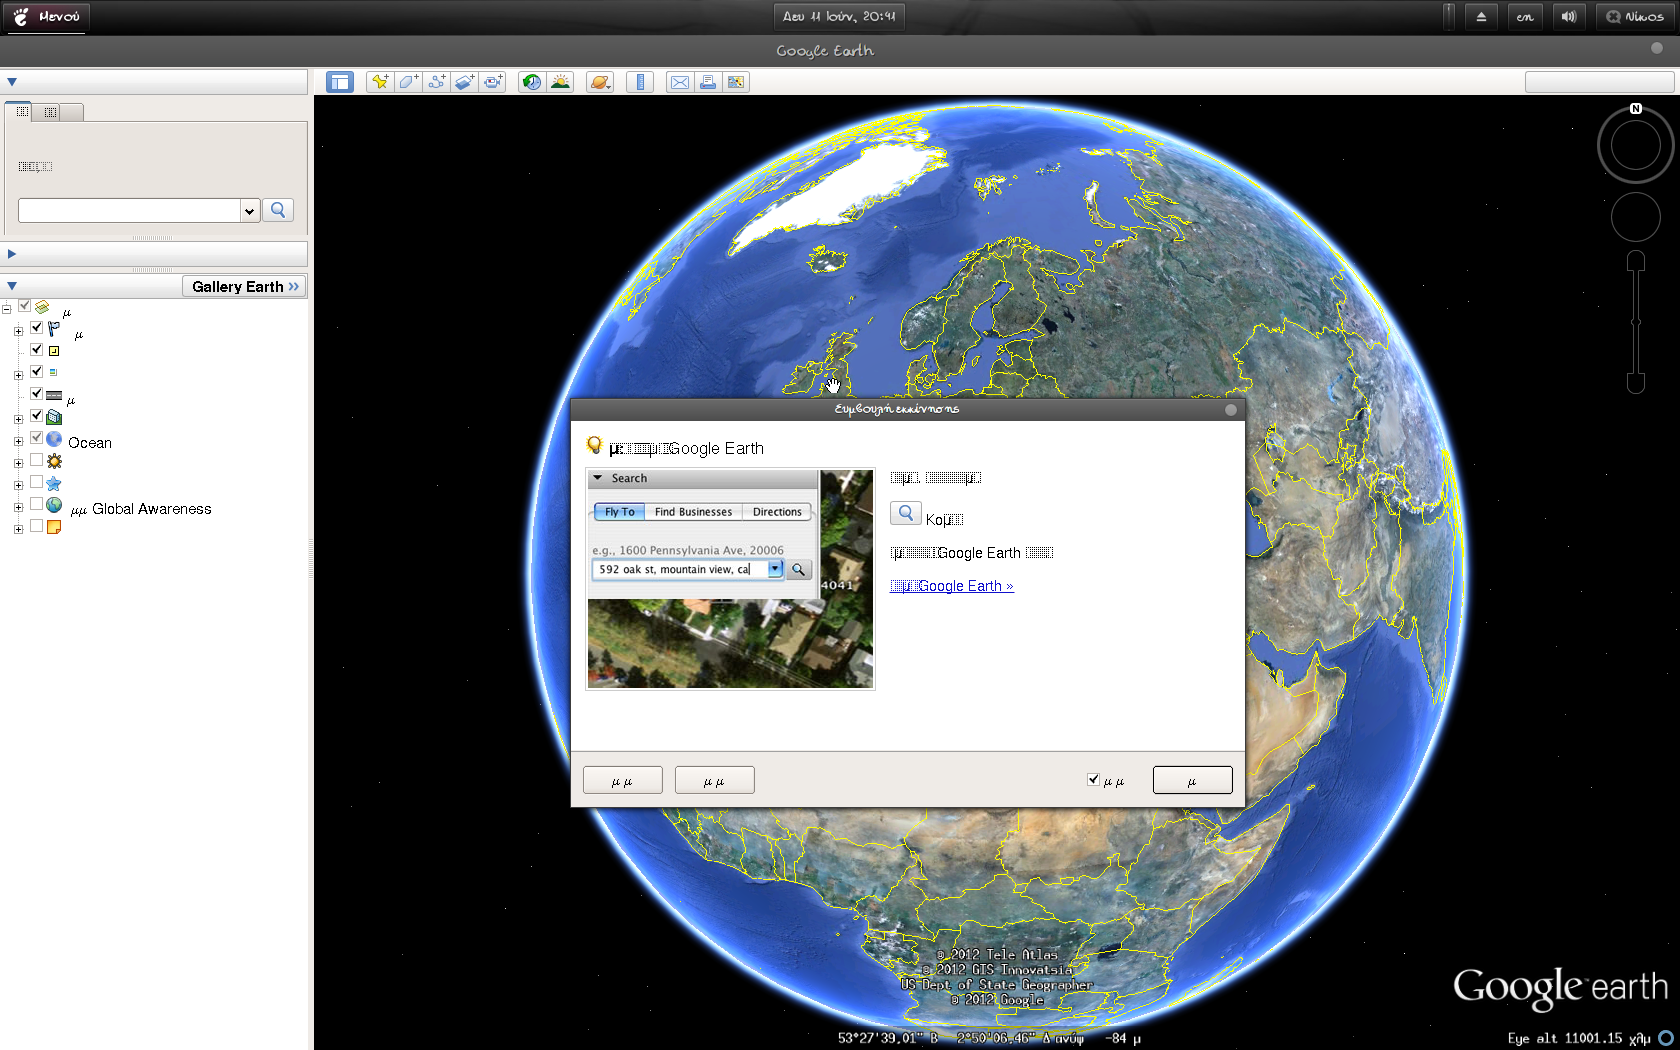Toggle the Ocean layer checkbox
1680x1050 pixels.
(x=36, y=438)
